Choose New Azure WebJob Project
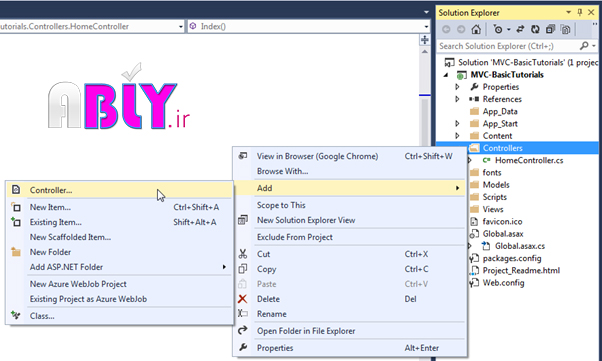Viewport: 602px width, 361px height. click(119, 284)
